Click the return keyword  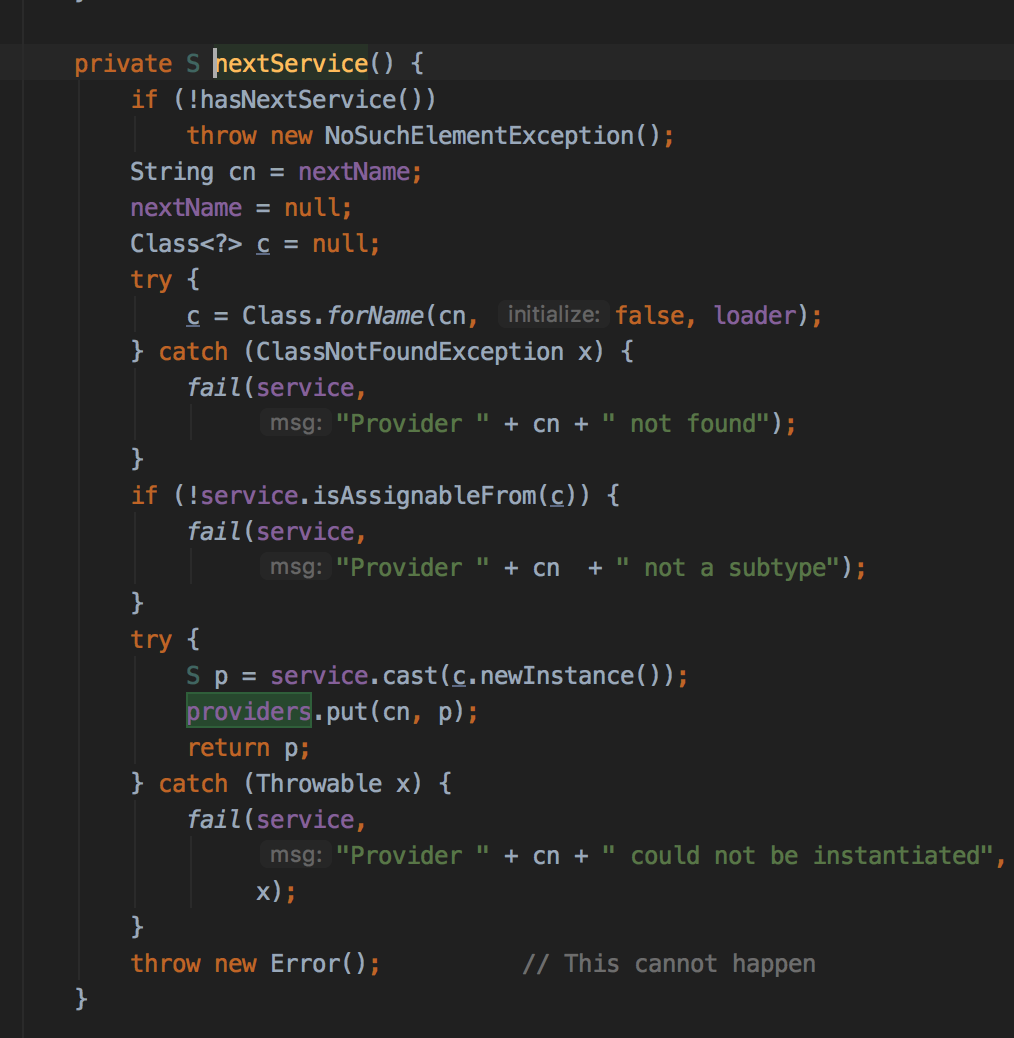click(228, 748)
